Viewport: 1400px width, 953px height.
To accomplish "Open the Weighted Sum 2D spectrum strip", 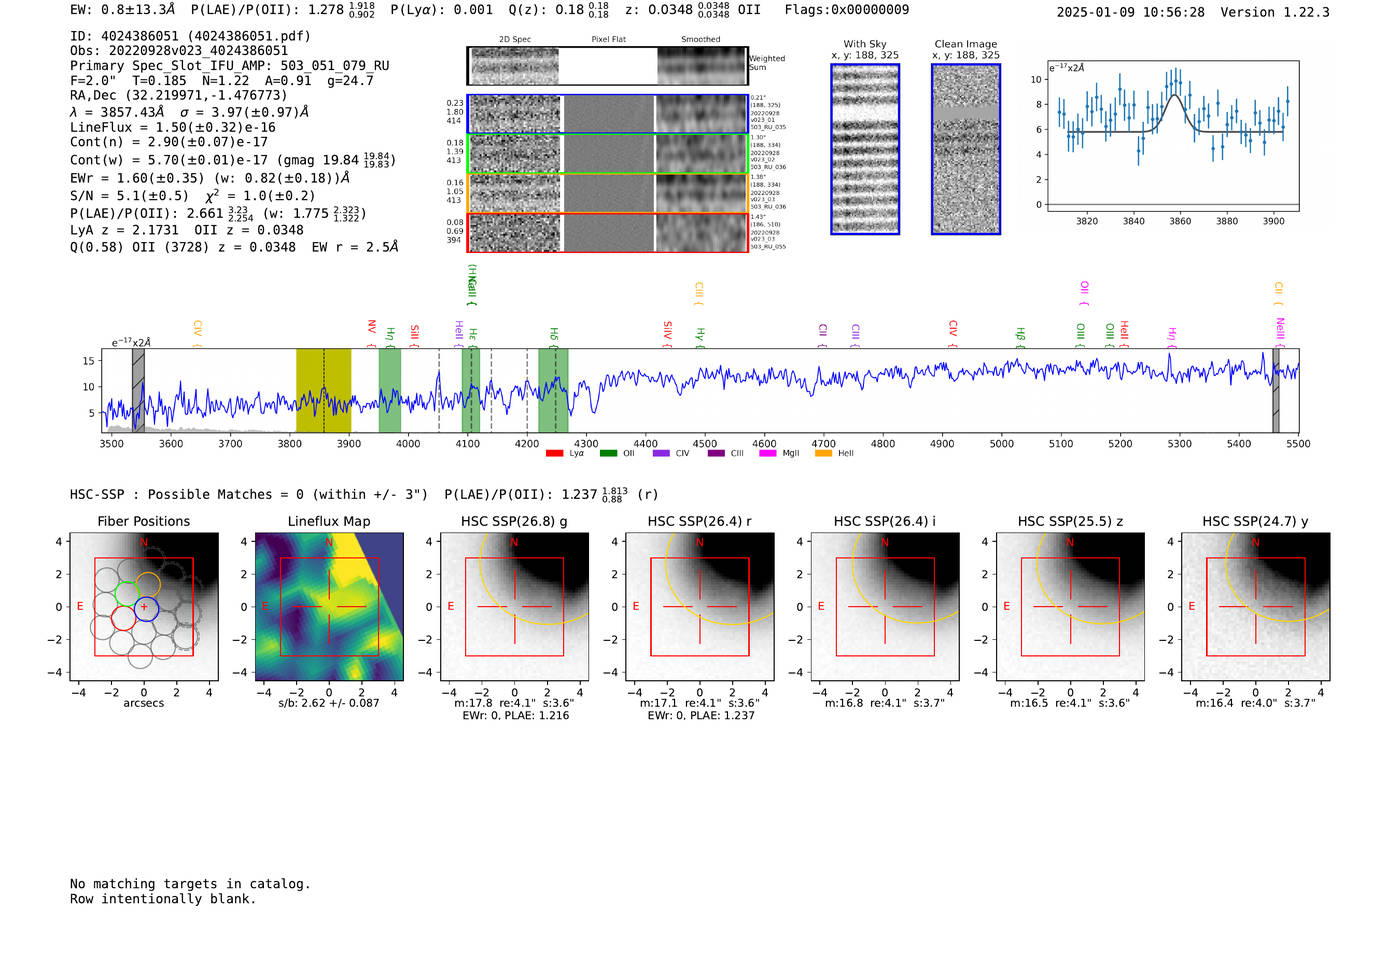I will (607, 66).
